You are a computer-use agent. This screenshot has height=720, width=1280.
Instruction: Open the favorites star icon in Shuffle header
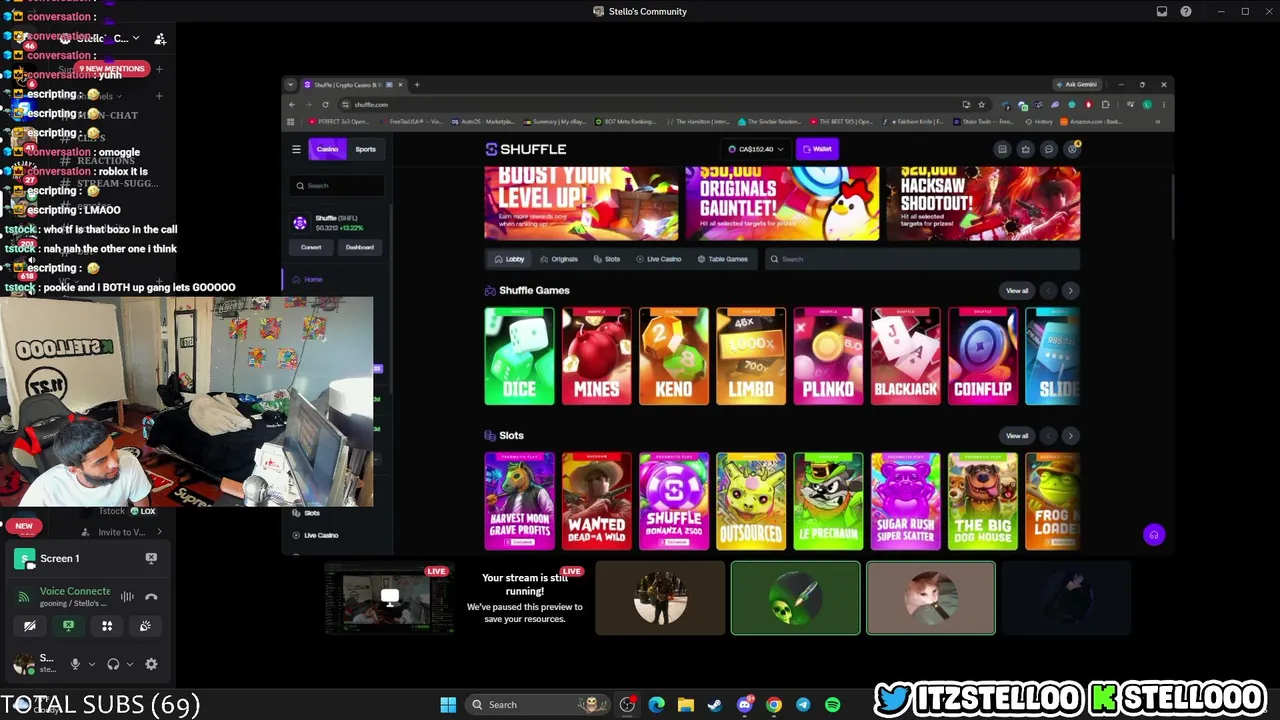1025,149
